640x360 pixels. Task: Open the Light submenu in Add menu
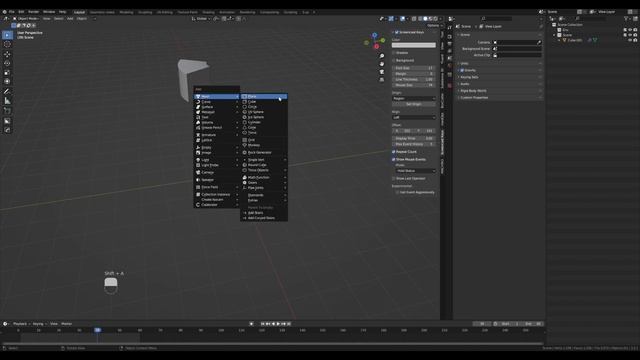217,160
